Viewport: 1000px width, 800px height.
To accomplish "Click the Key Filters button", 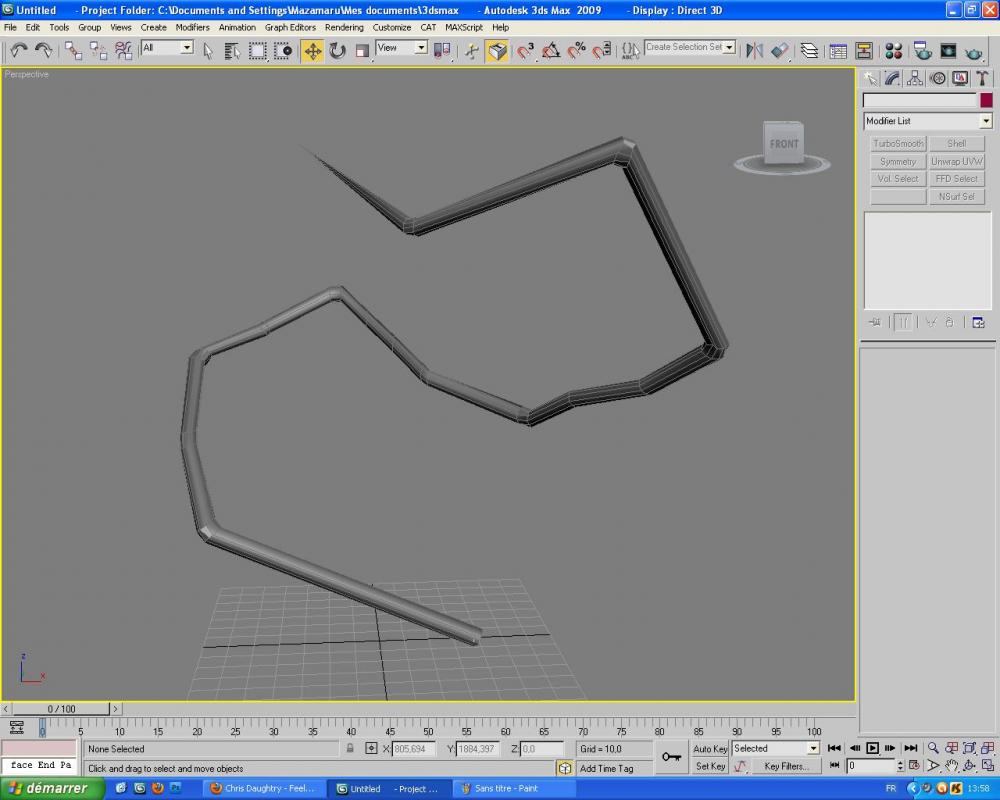I will pyautogui.click(x=786, y=766).
